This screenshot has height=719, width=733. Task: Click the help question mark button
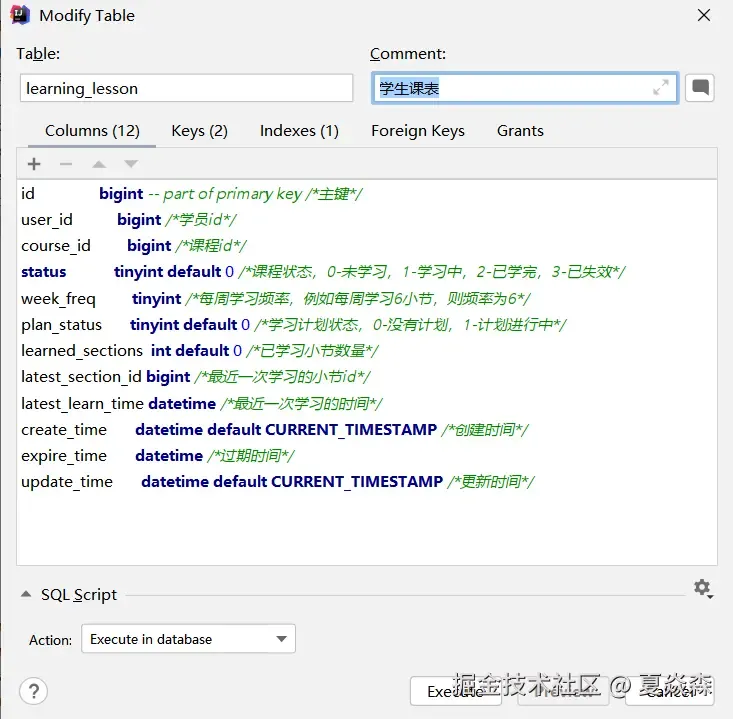point(34,691)
